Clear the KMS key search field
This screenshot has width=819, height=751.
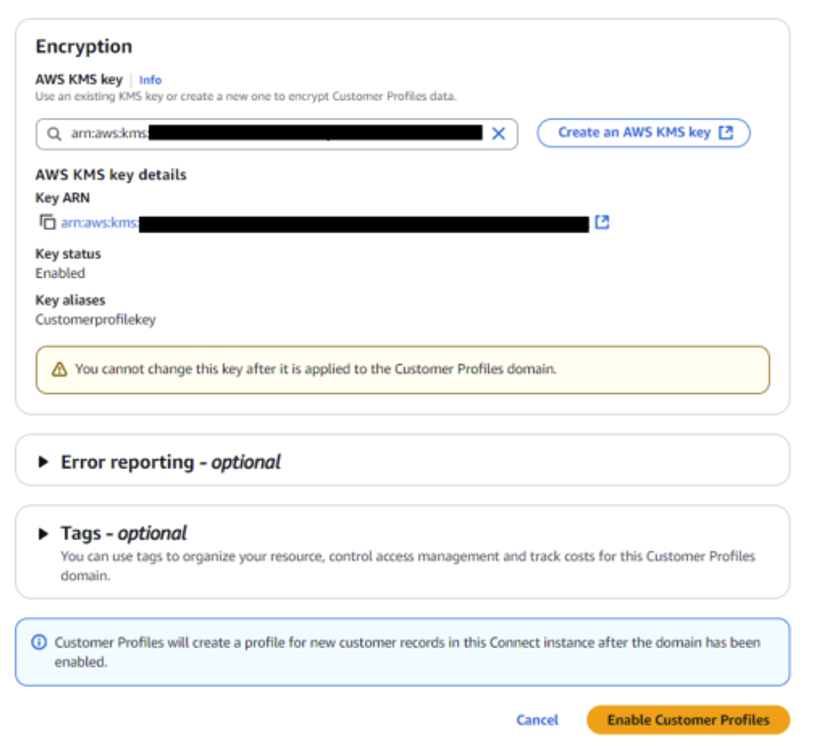click(498, 134)
